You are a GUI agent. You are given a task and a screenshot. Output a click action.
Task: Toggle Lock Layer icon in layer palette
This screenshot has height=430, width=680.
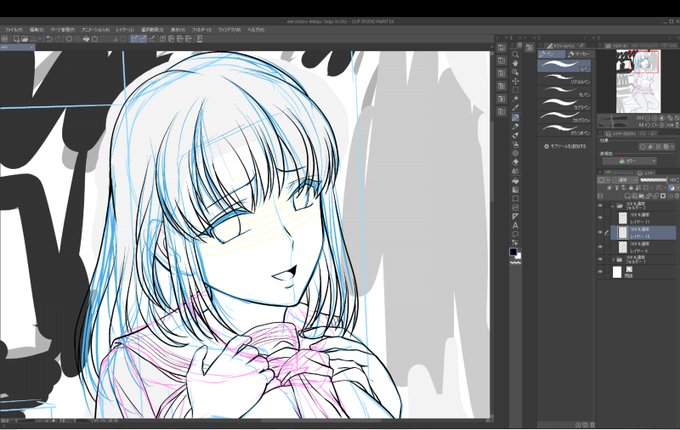click(x=631, y=188)
